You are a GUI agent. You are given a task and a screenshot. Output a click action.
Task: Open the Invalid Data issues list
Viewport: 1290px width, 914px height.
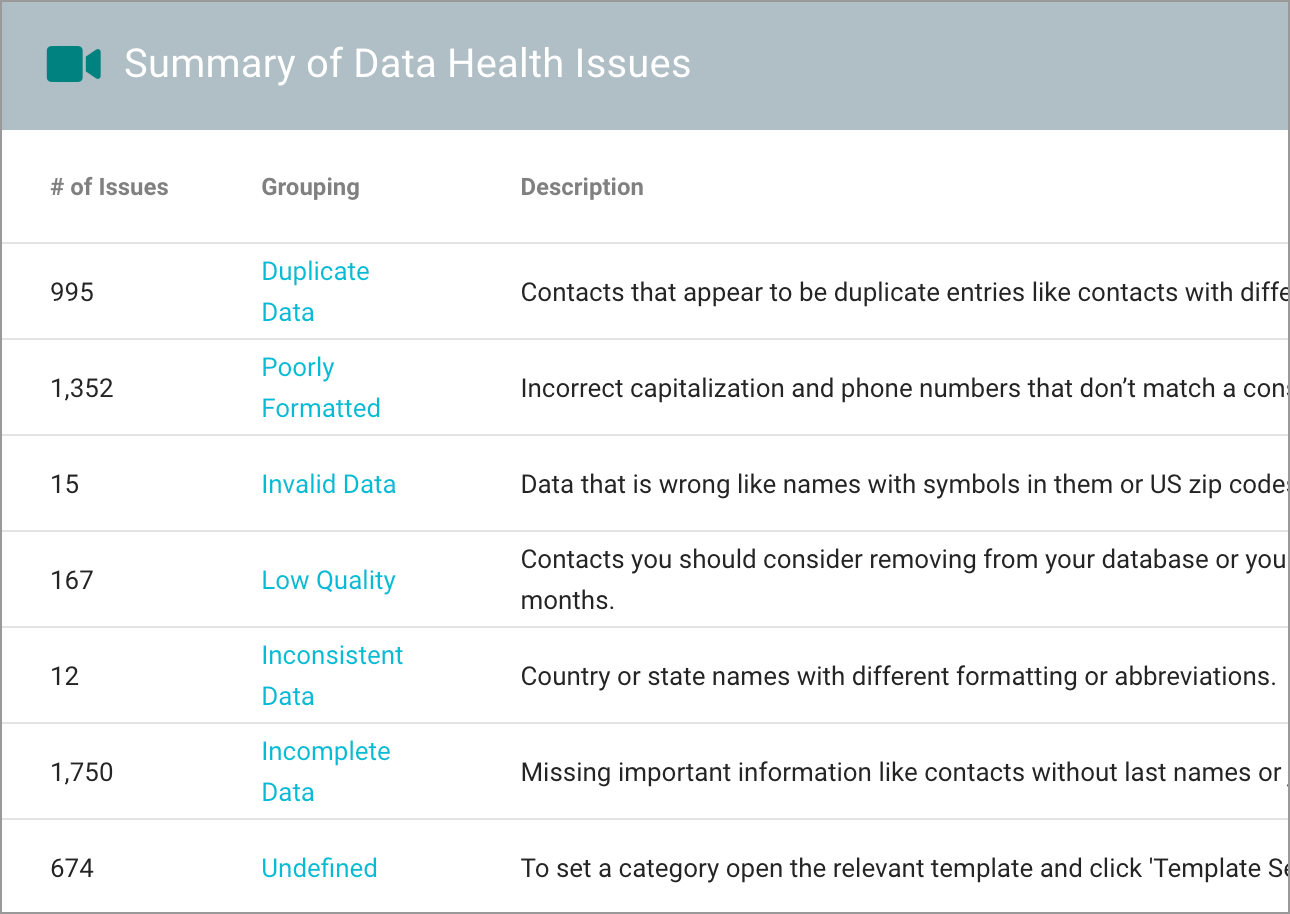(329, 484)
